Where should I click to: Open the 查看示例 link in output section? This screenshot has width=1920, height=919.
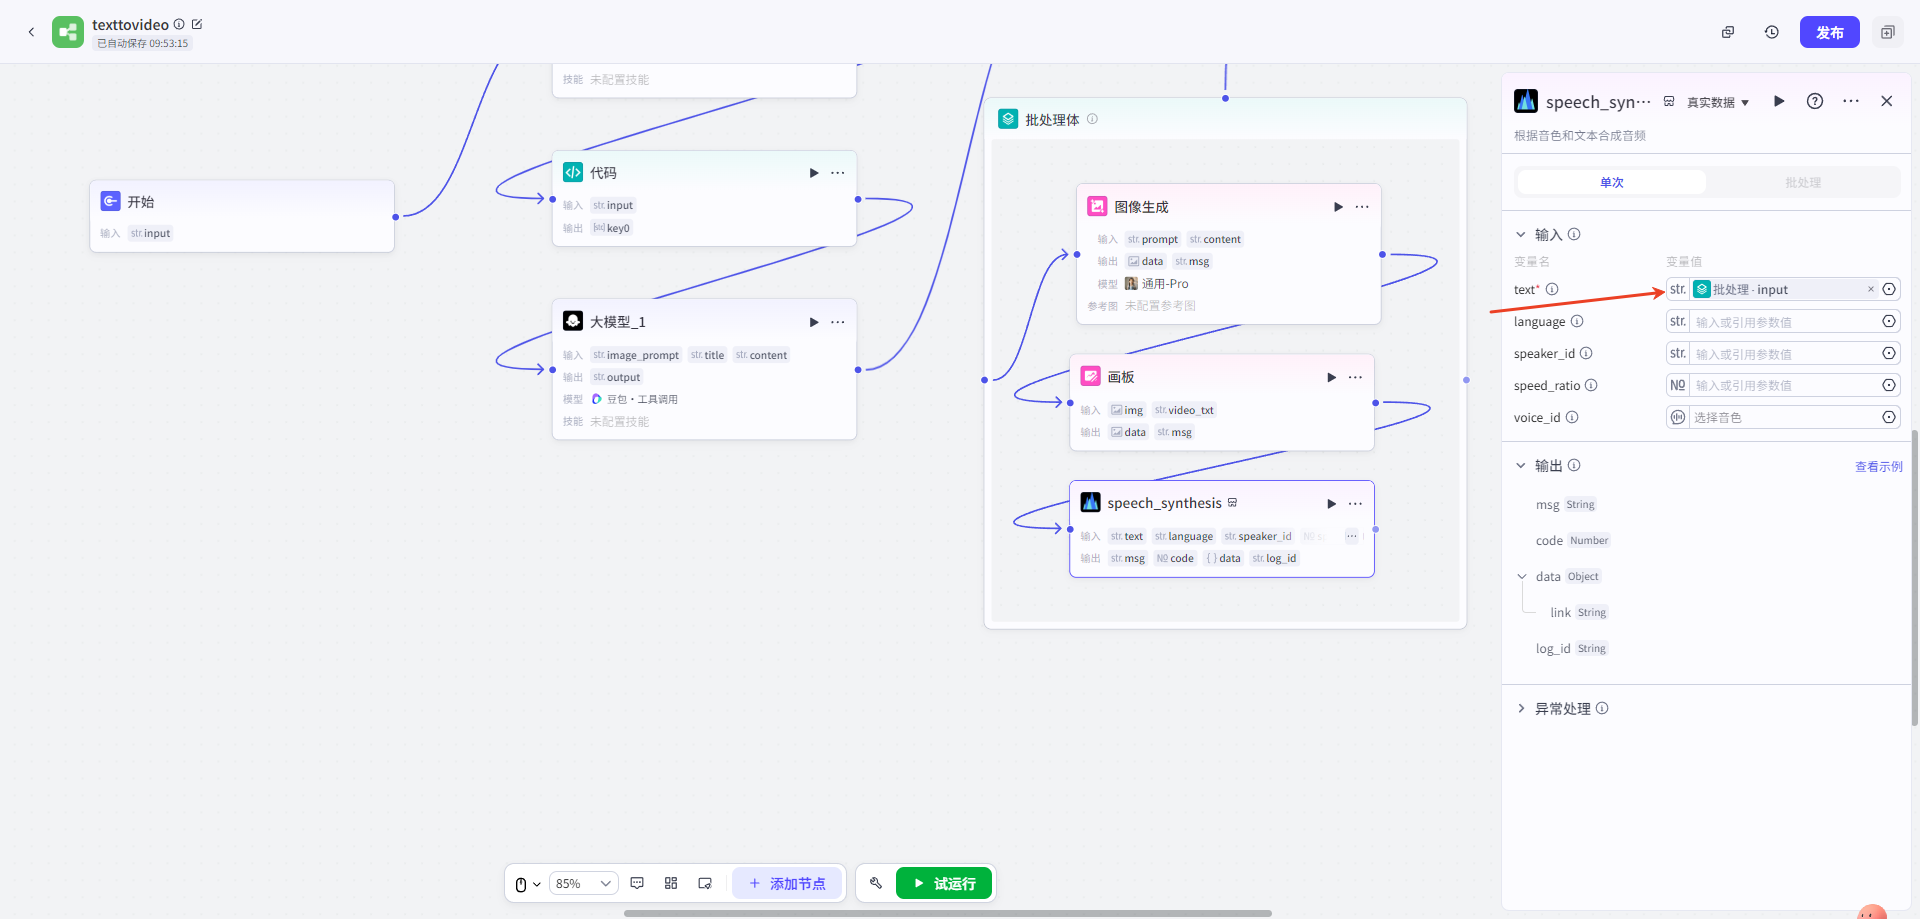point(1878,466)
